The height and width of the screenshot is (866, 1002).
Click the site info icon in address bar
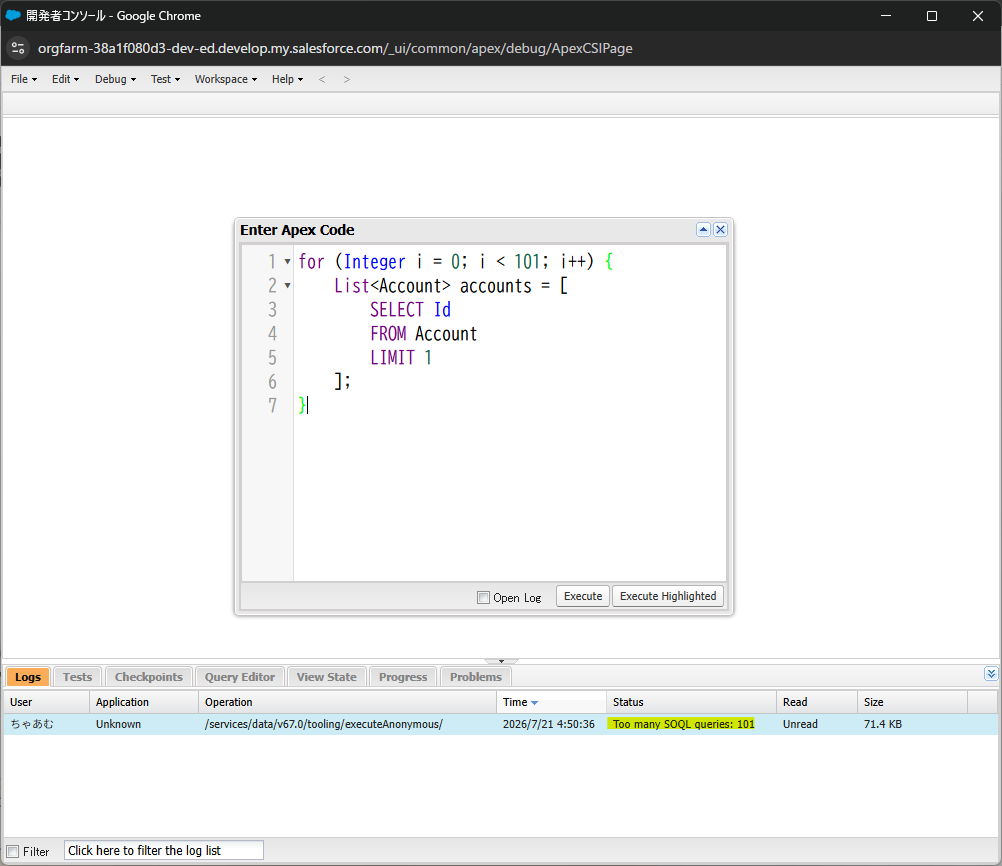[x=18, y=49]
